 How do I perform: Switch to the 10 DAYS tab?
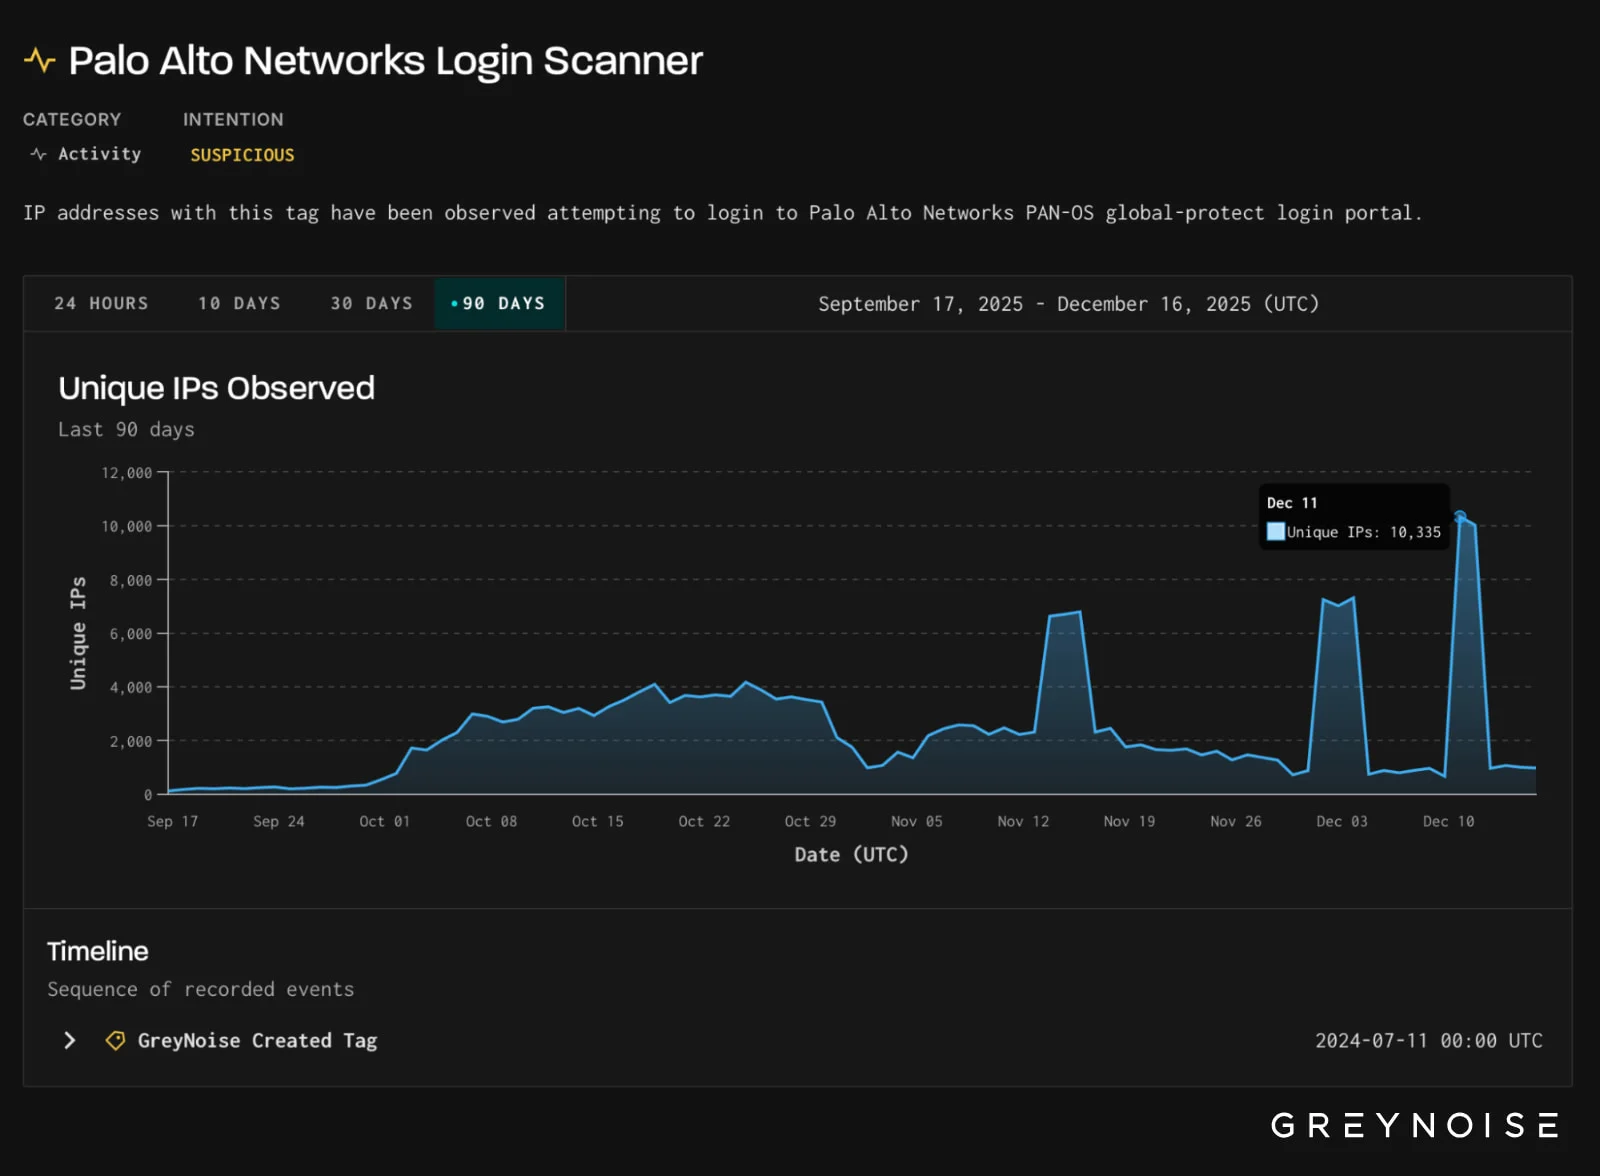point(238,303)
